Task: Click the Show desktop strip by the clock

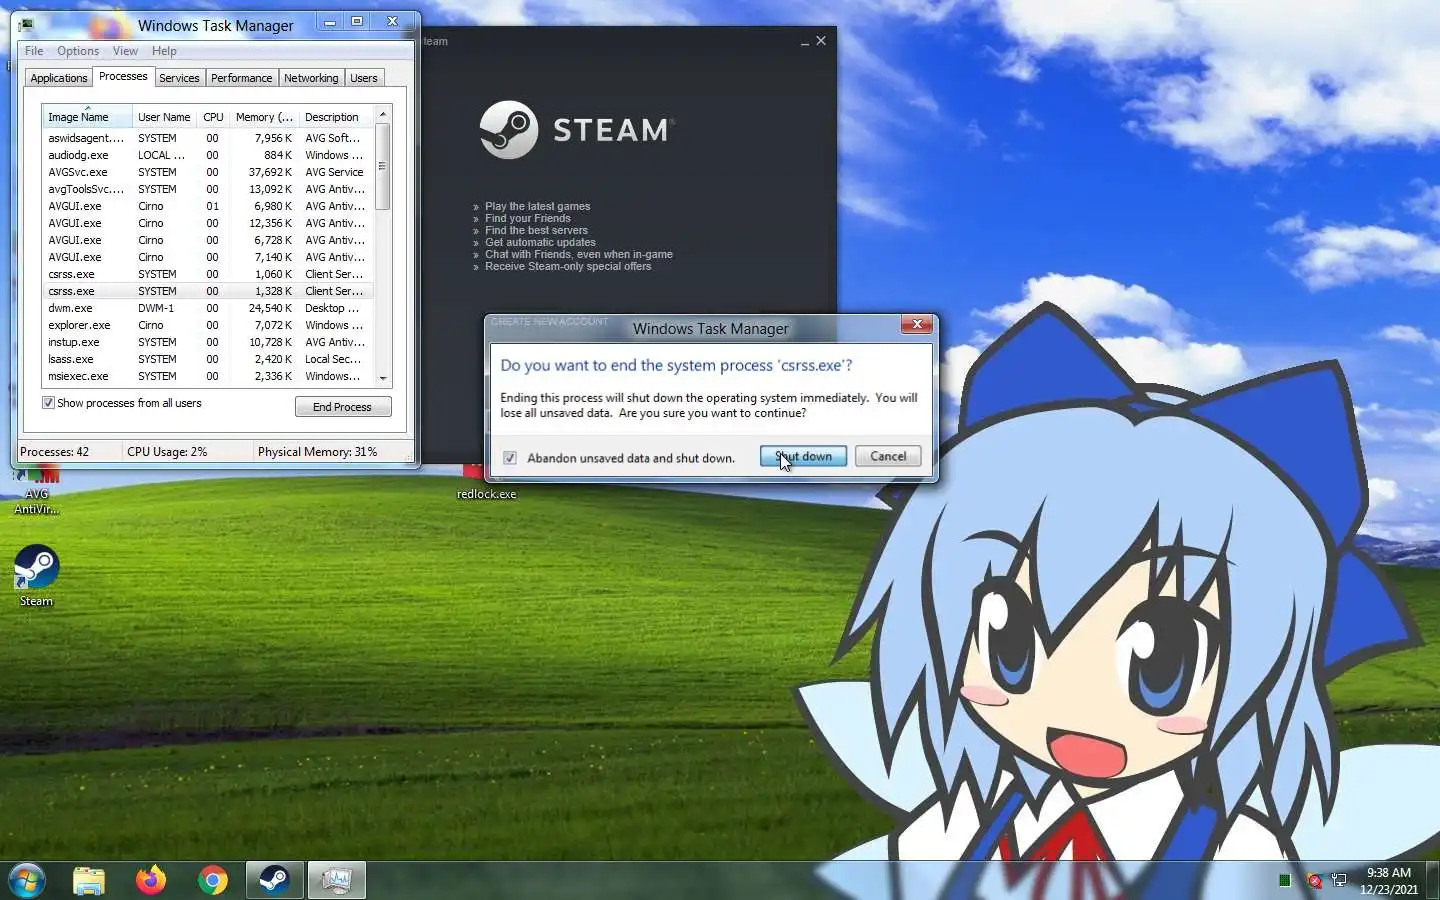Action: [x=1434, y=881]
